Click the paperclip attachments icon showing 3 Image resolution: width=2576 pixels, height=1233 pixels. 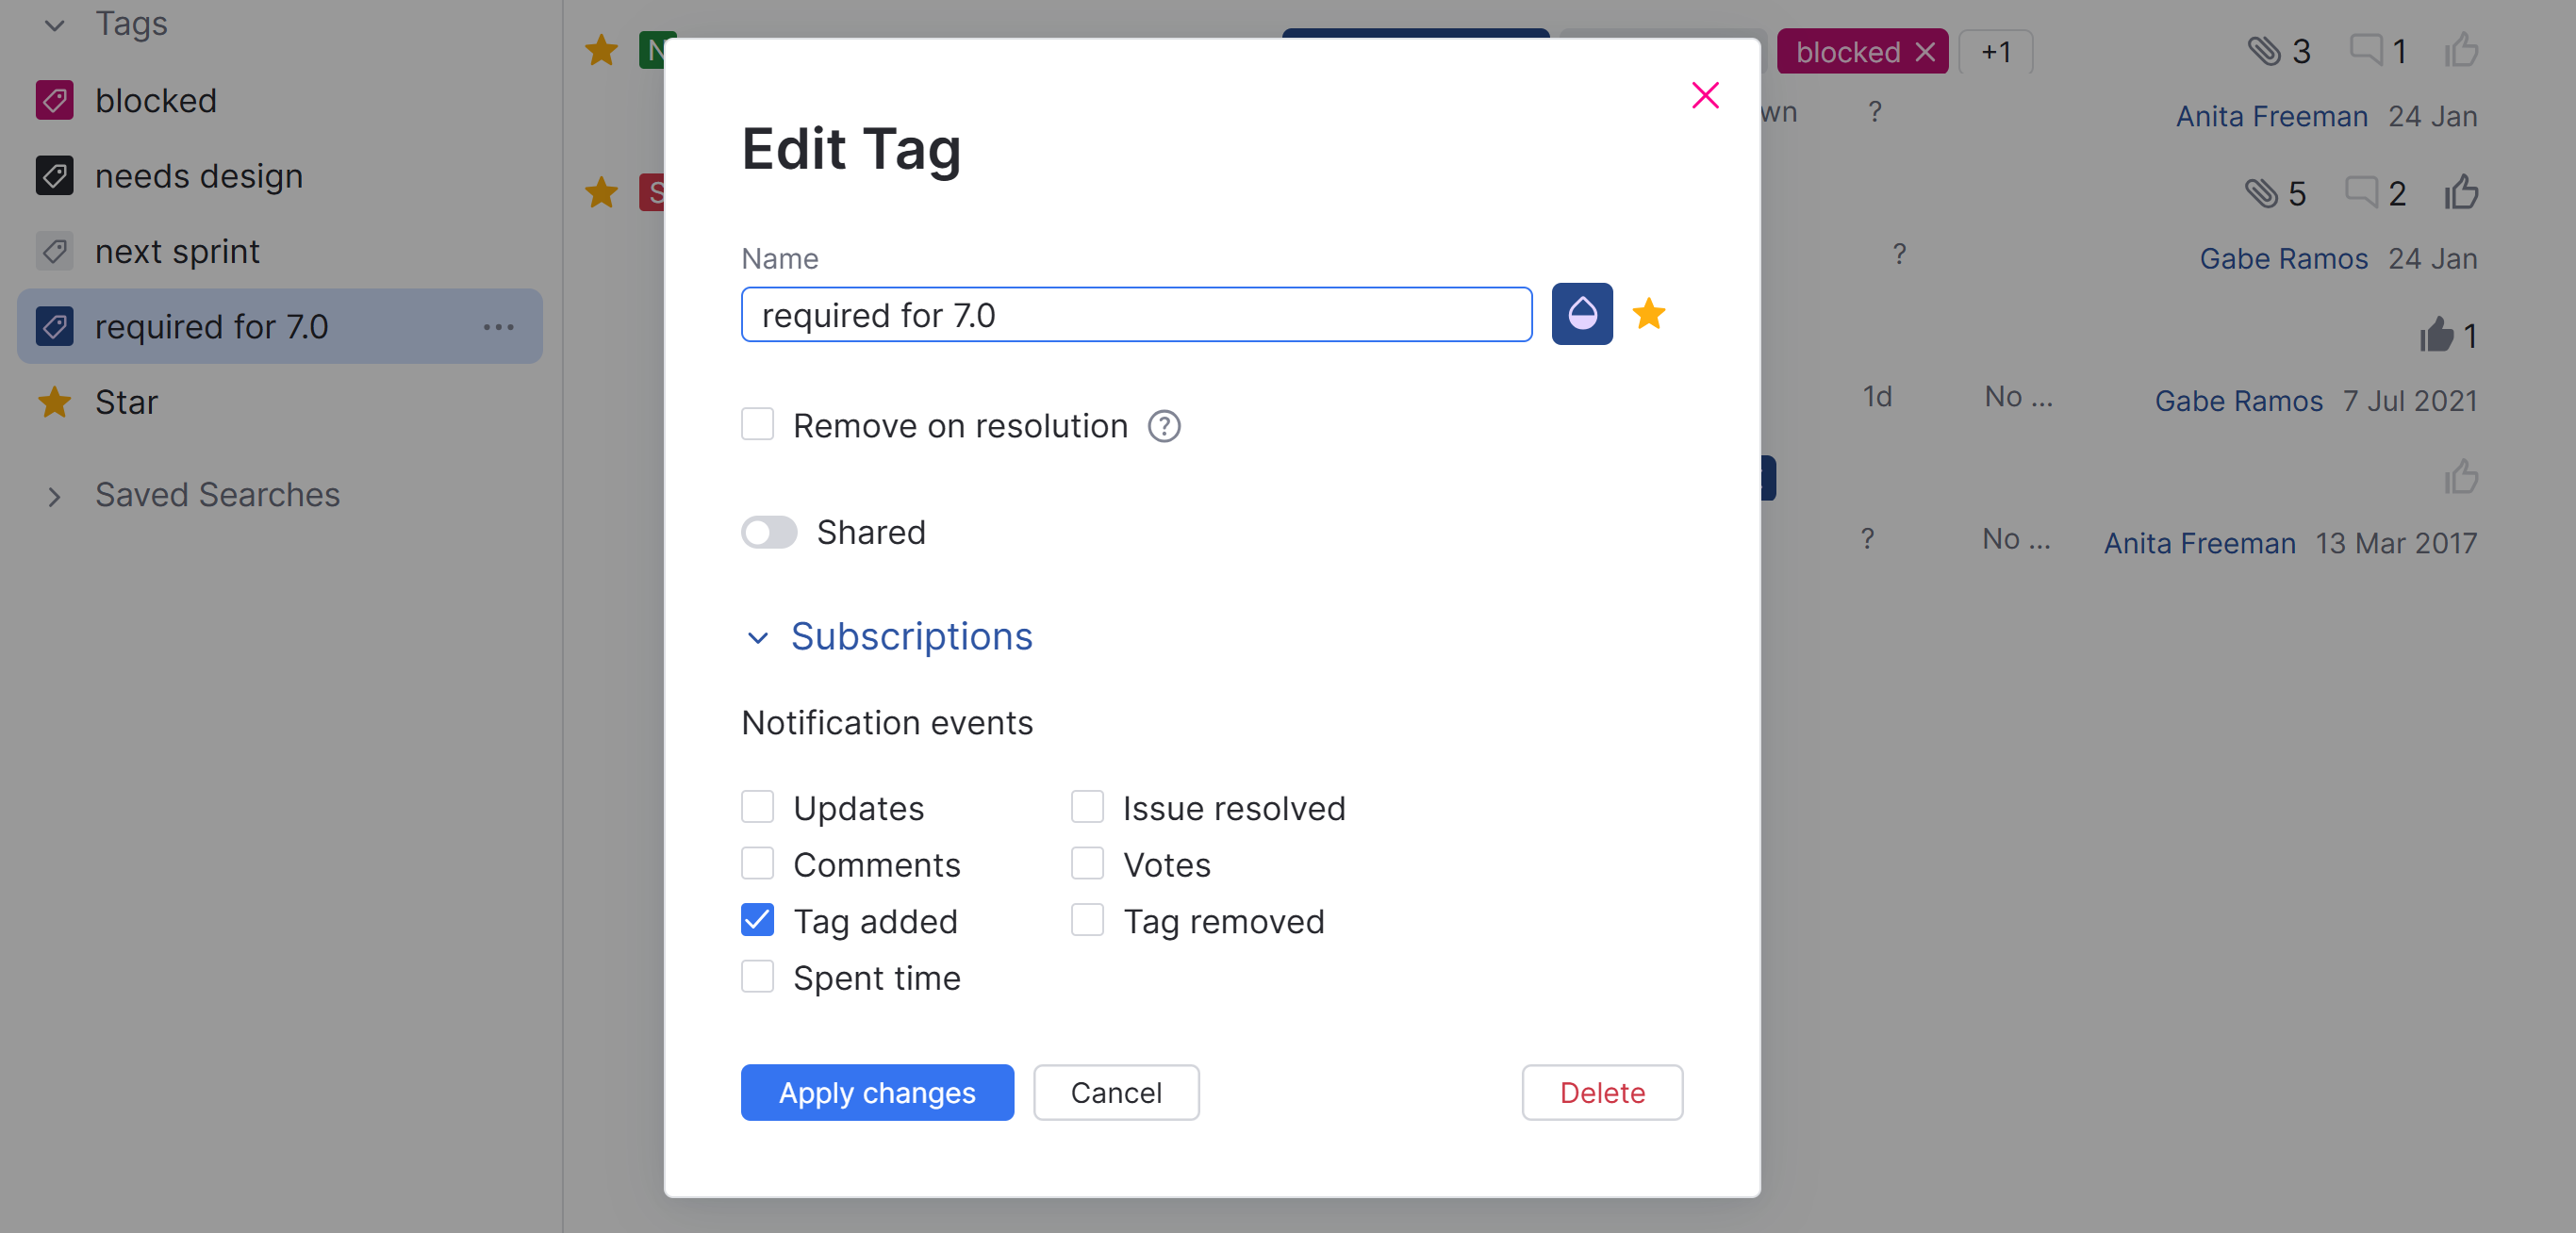[2265, 51]
